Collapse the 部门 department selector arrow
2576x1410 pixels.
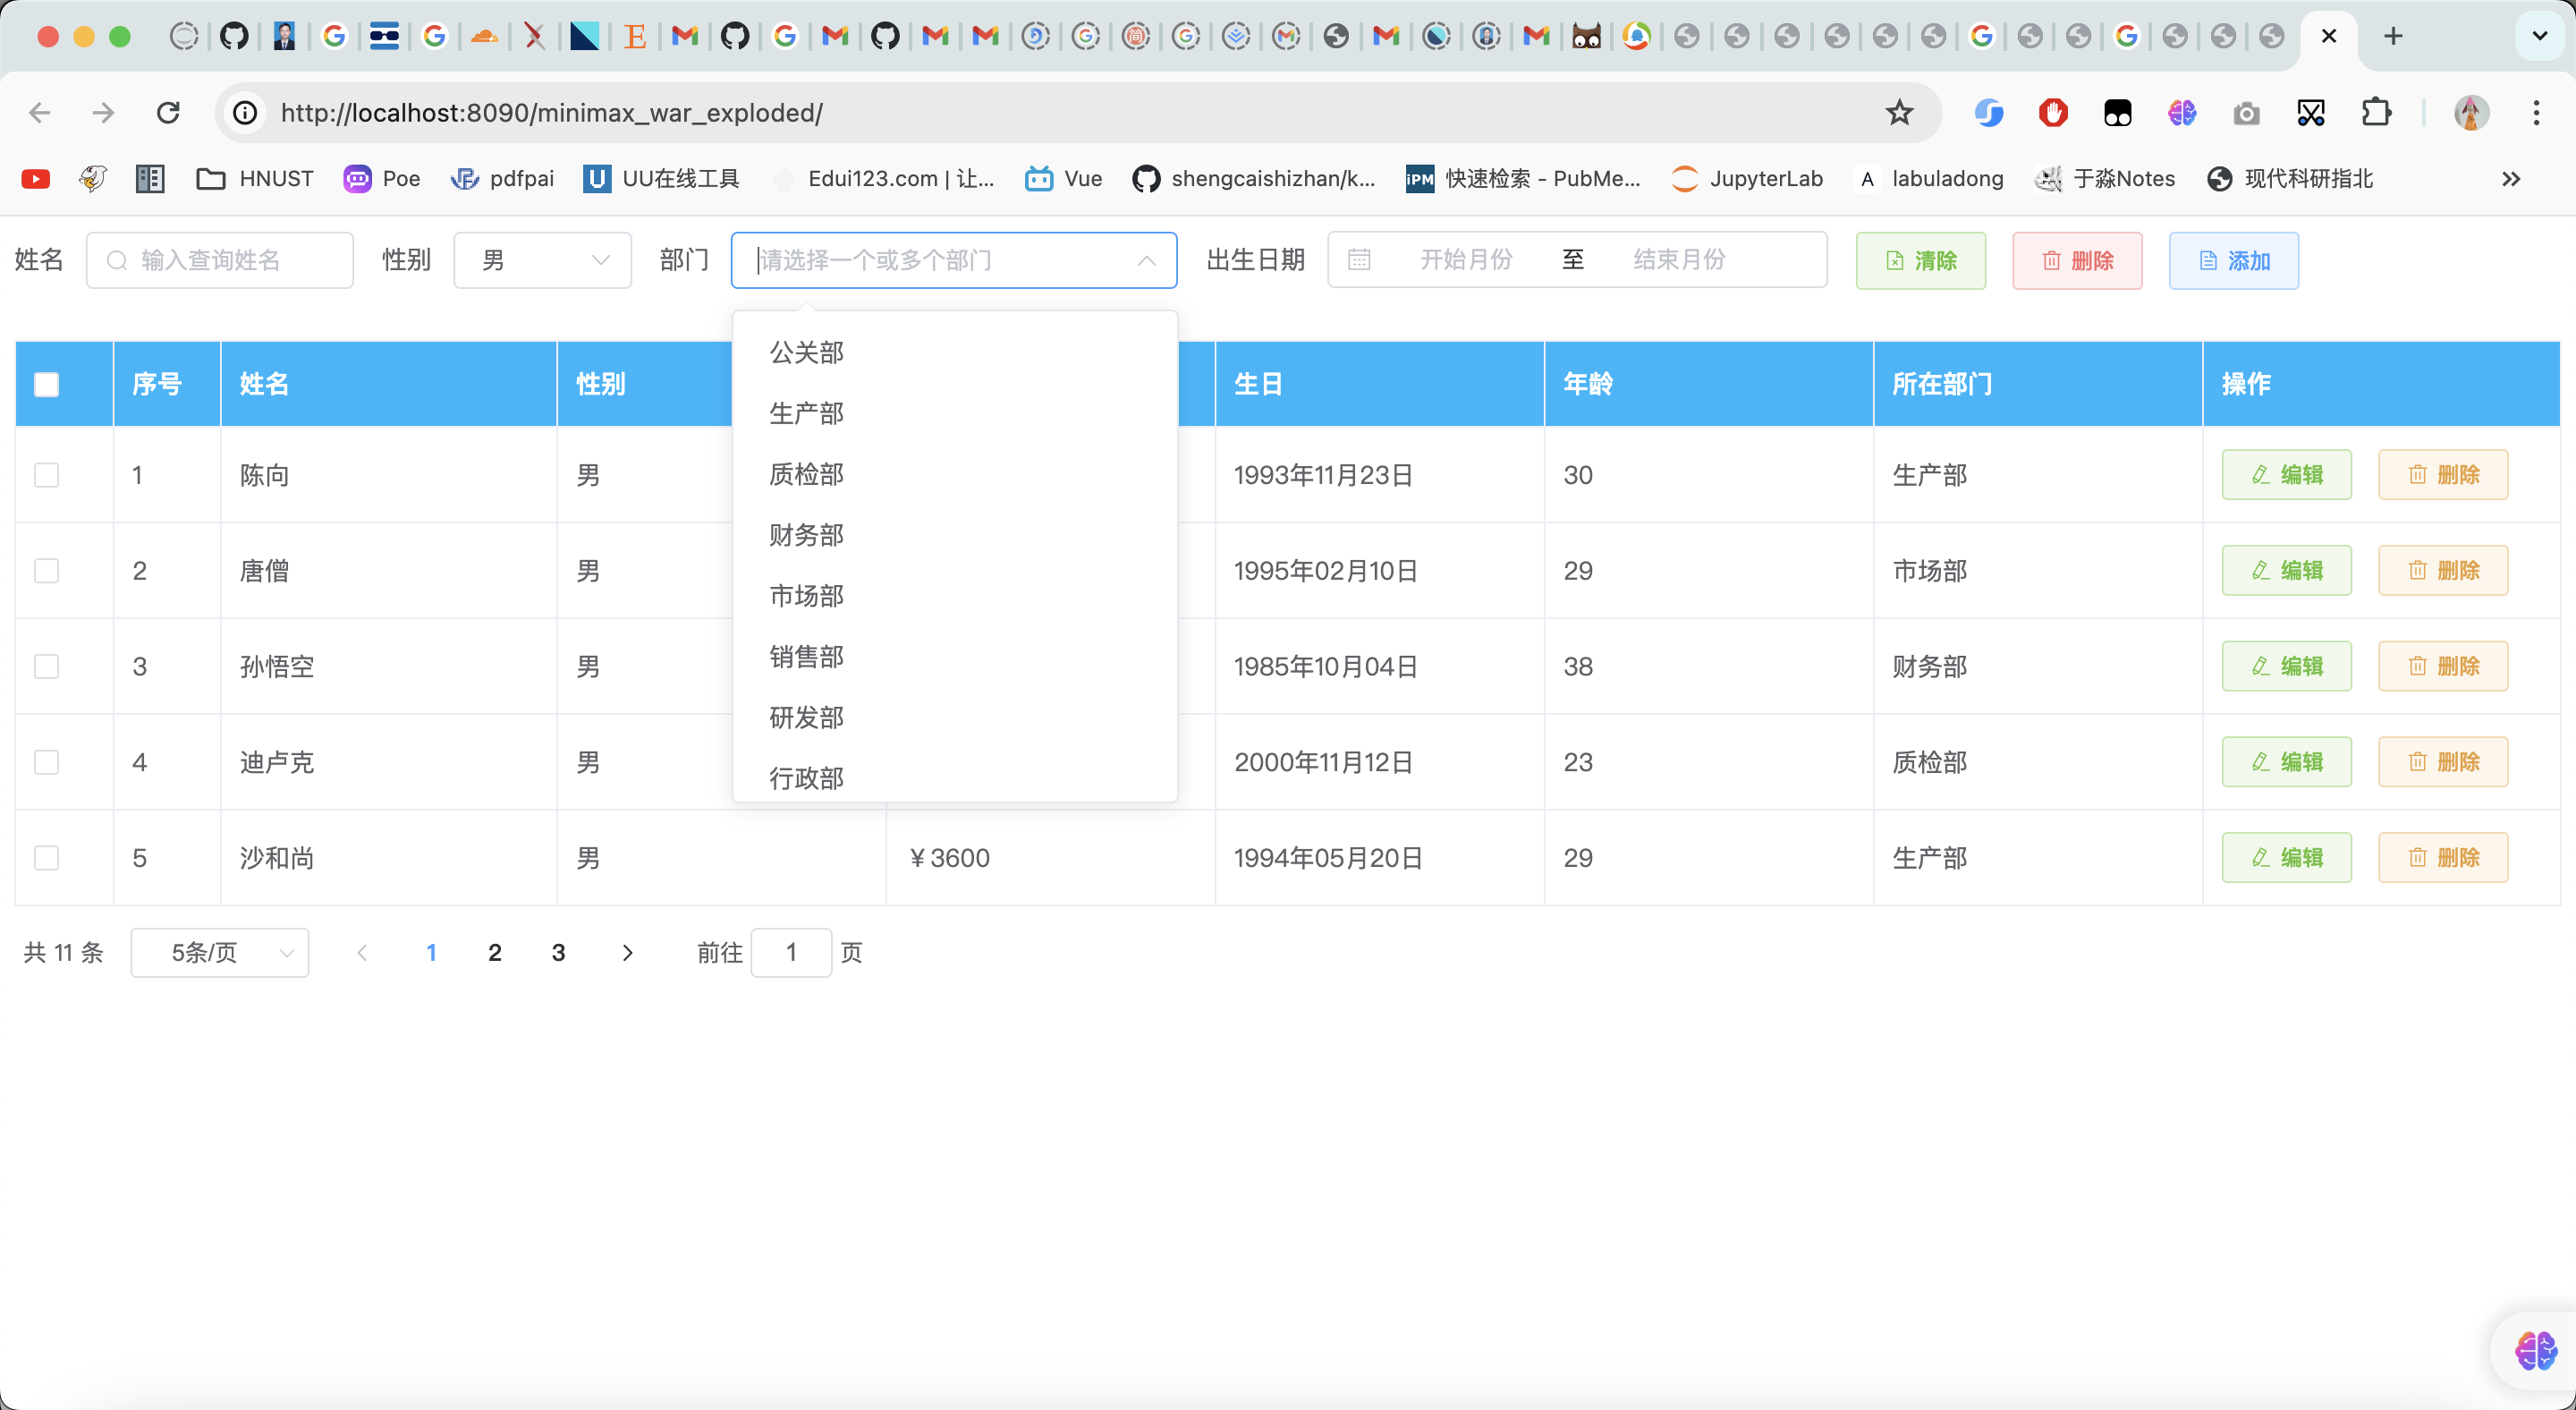pyautogui.click(x=1146, y=261)
